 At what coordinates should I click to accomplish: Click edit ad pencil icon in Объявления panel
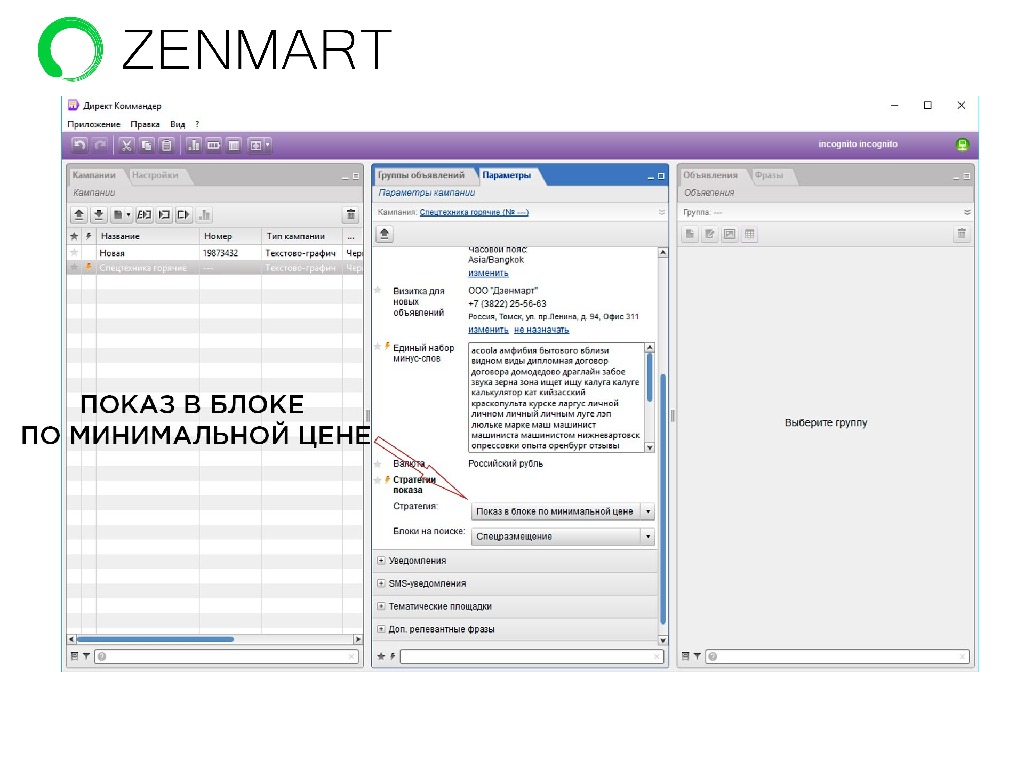710,234
